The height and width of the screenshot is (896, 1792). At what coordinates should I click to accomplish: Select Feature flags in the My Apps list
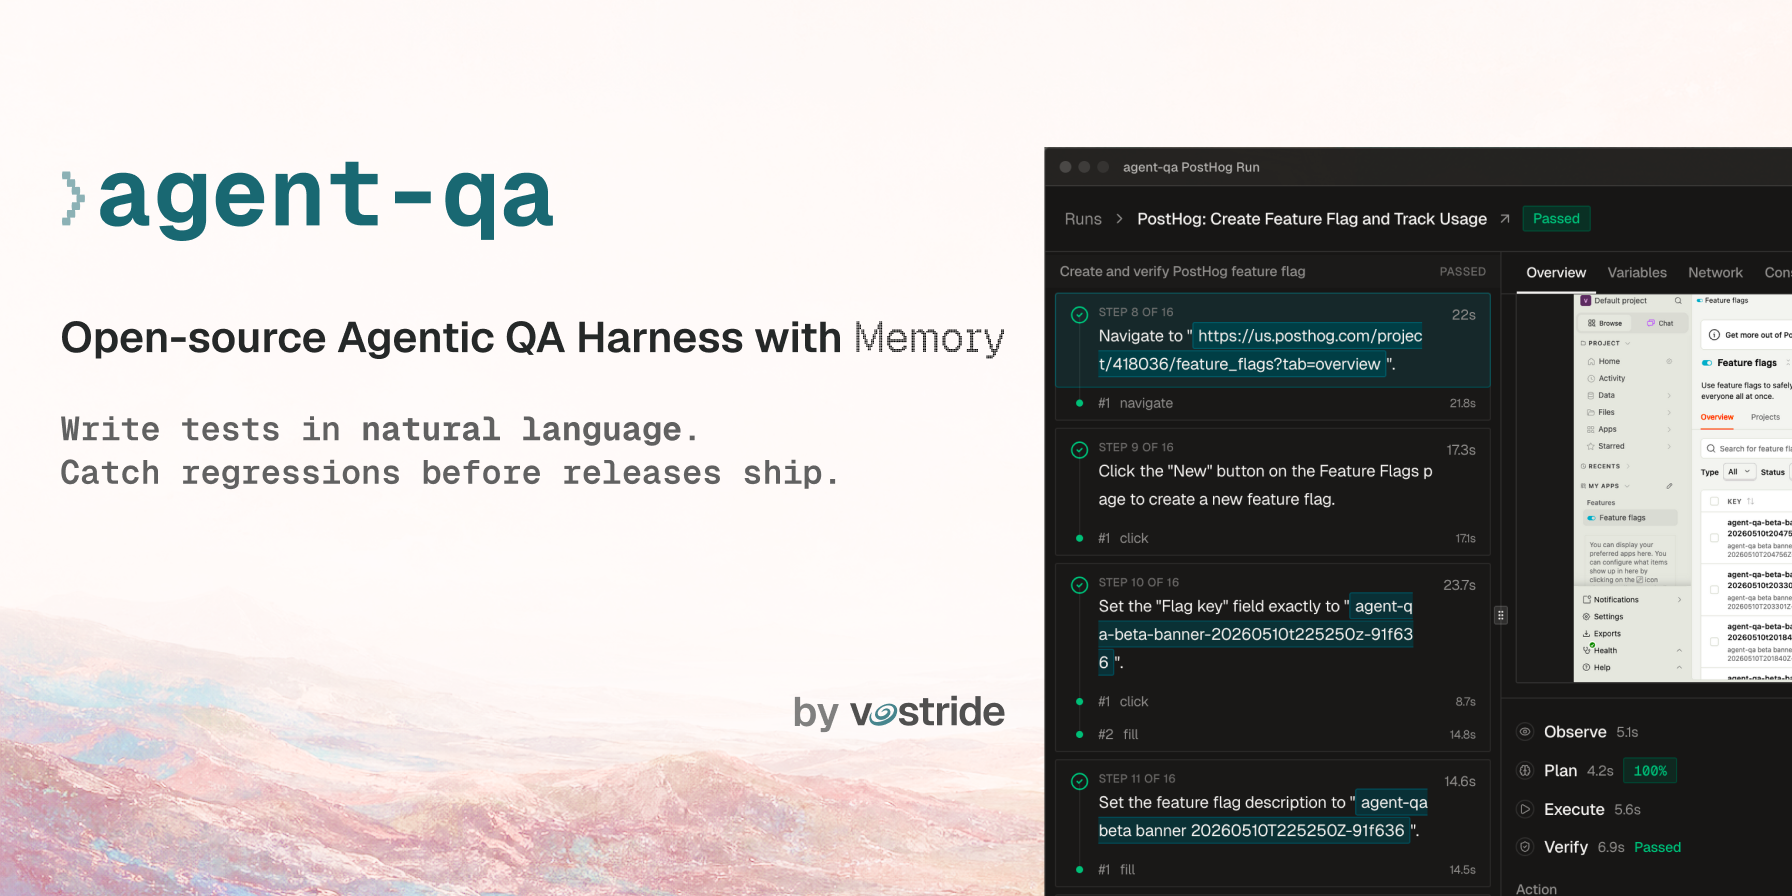click(x=1632, y=518)
